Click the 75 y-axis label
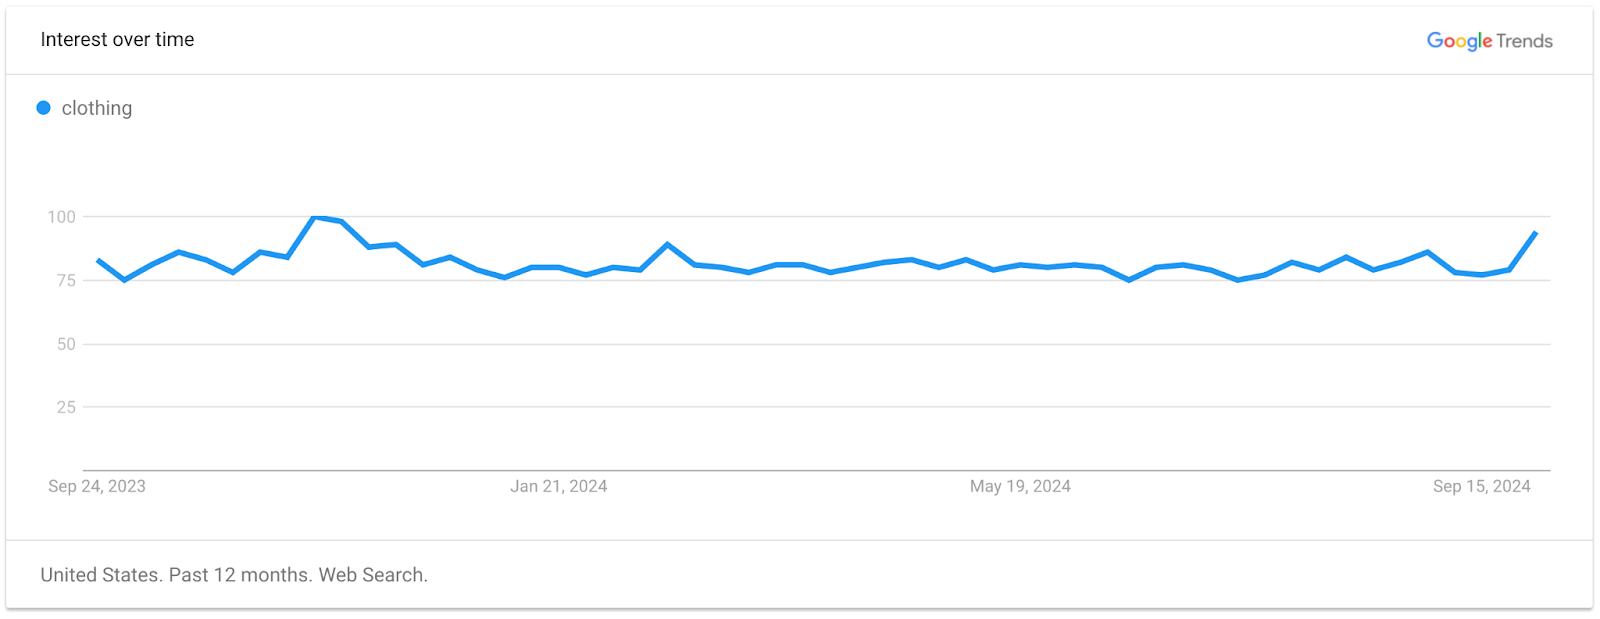The width and height of the screenshot is (1600, 619). [66, 280]
